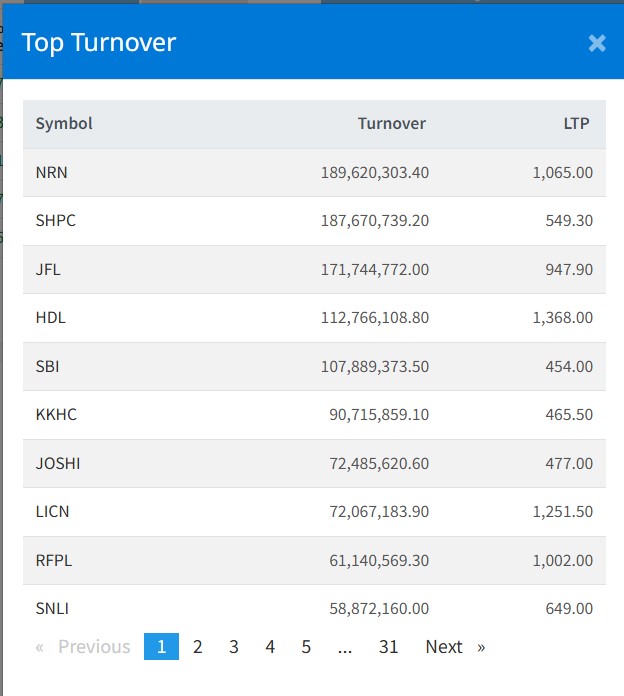
Task: Click the JFL symbol entry
Action: point(48,270)
